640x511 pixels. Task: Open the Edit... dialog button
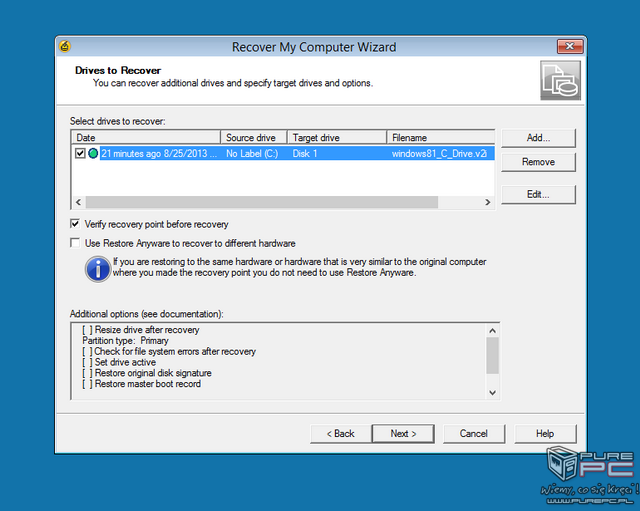(x=538, y=194)
